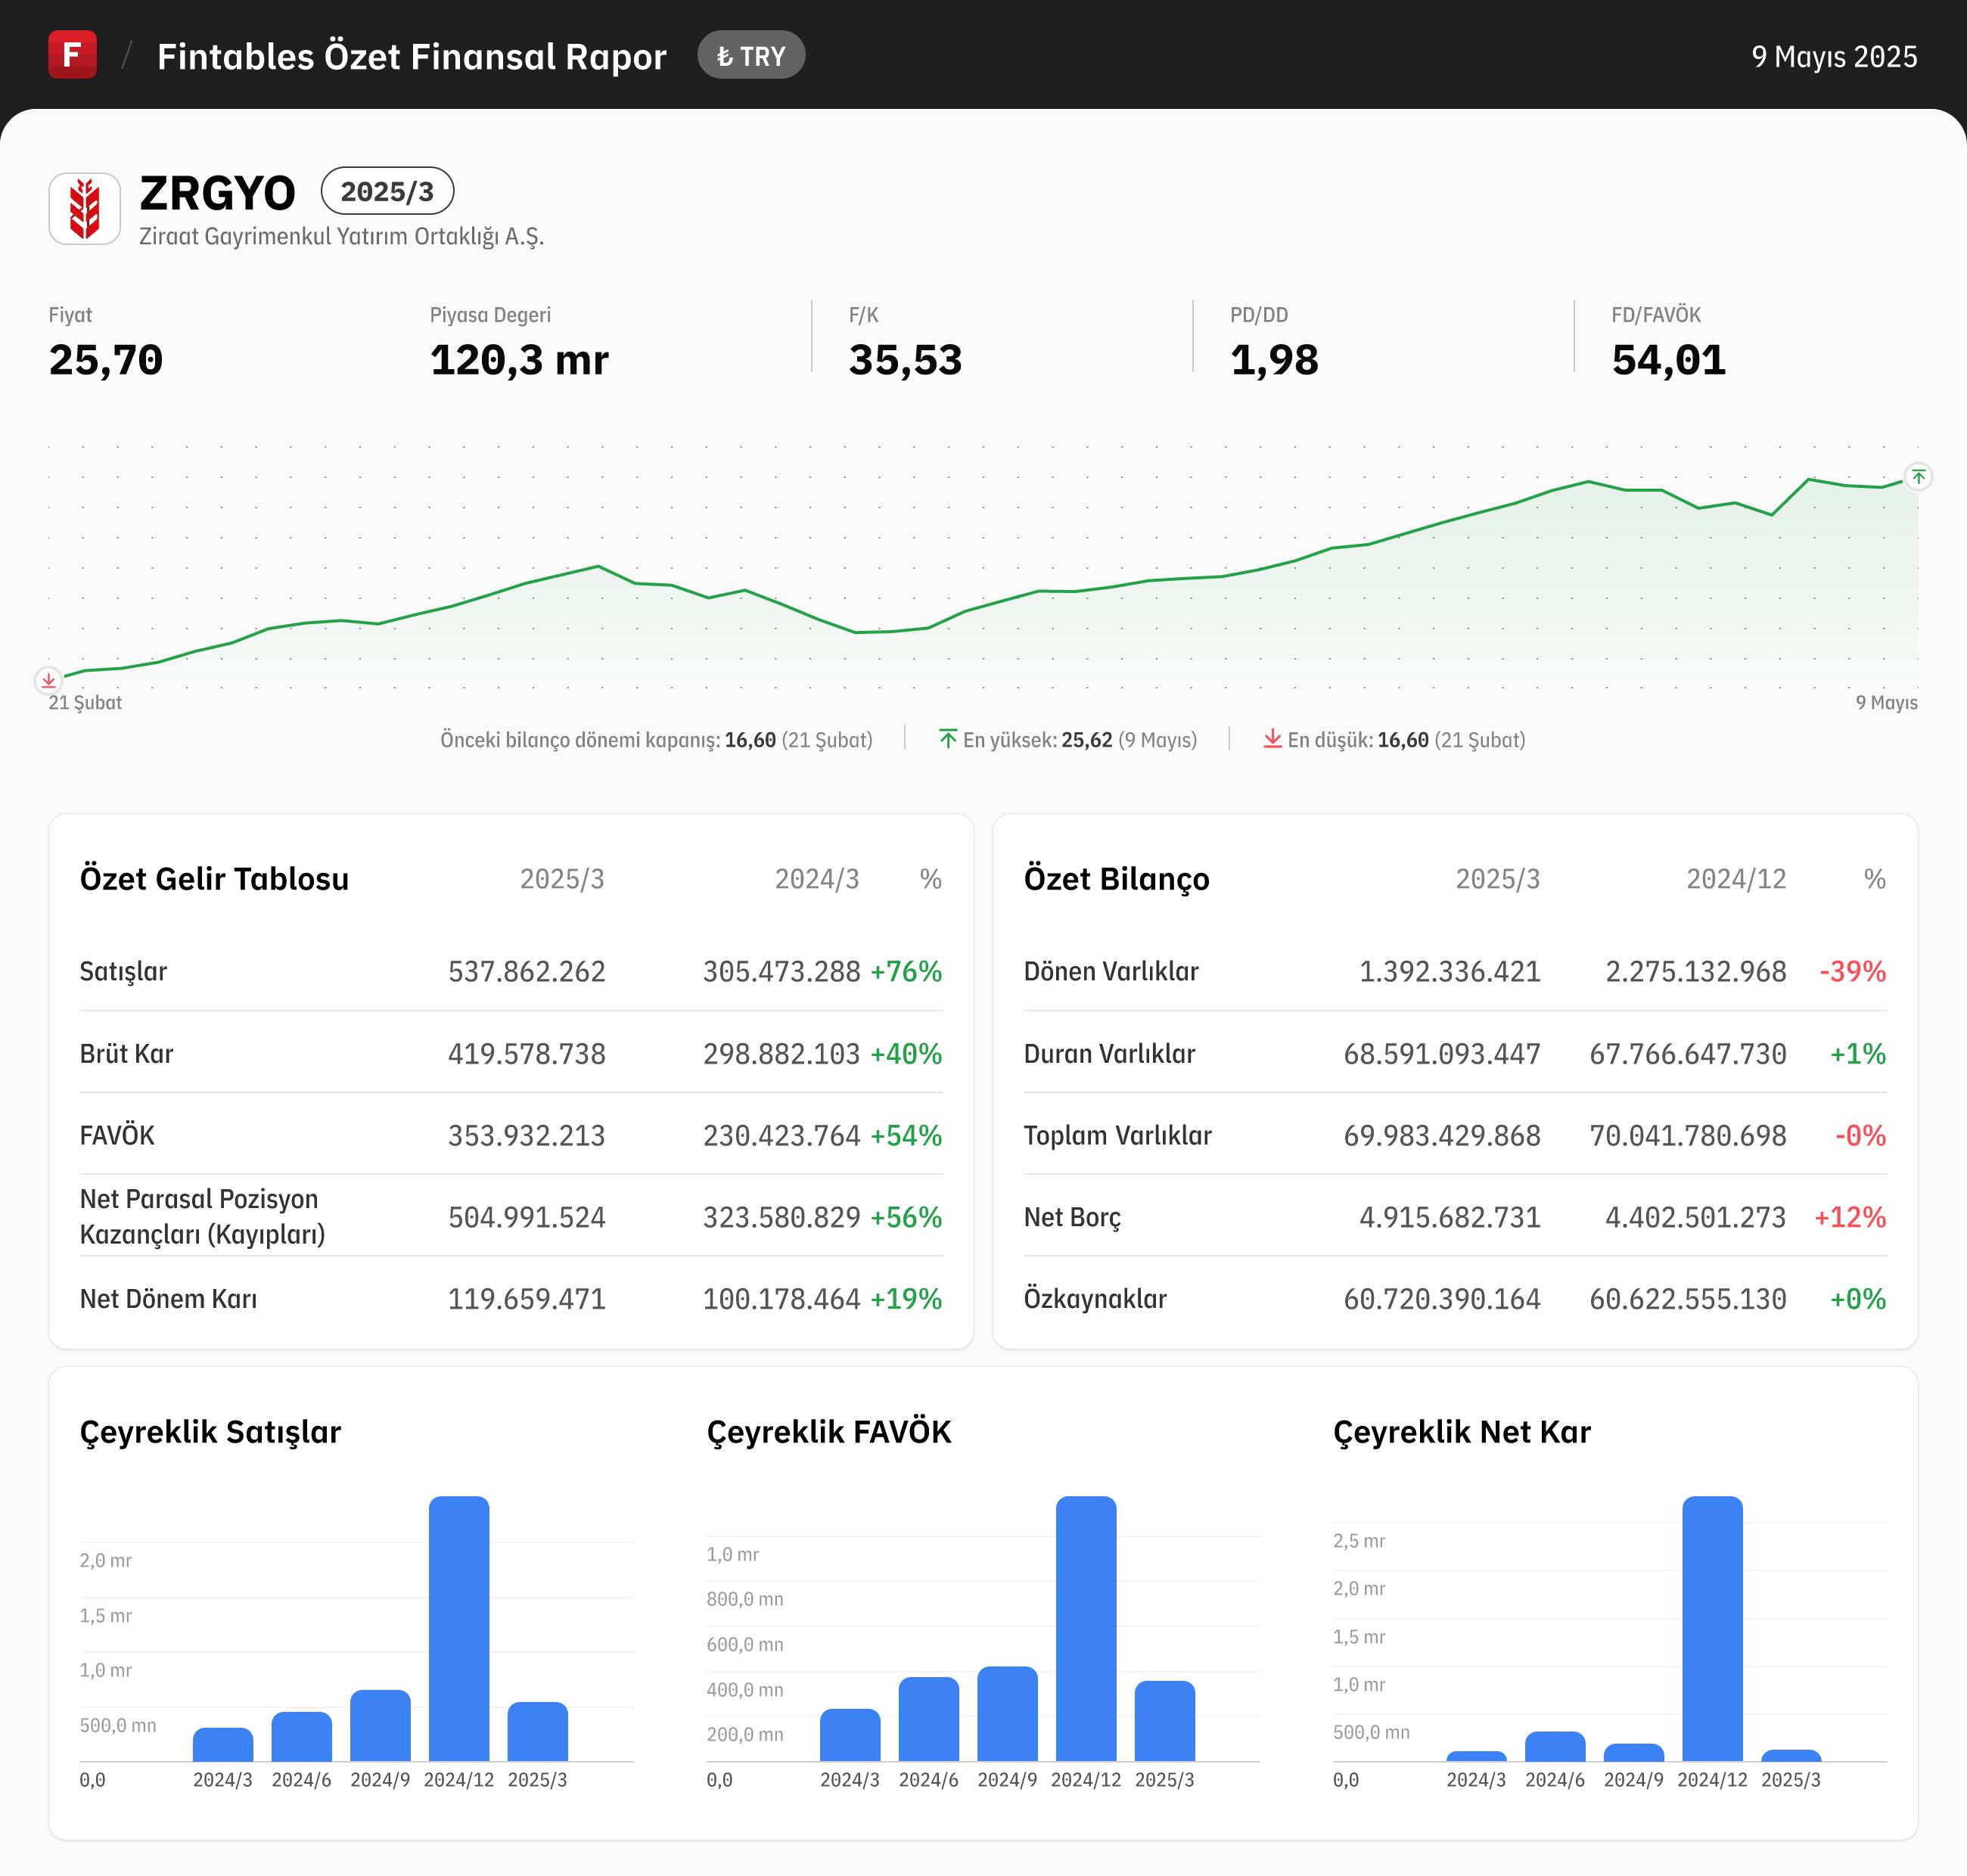Click the 2024/3 column header in Gelir Tablosu
The height and width of the screenshot is (1876, 1967).
click(816, 879)
